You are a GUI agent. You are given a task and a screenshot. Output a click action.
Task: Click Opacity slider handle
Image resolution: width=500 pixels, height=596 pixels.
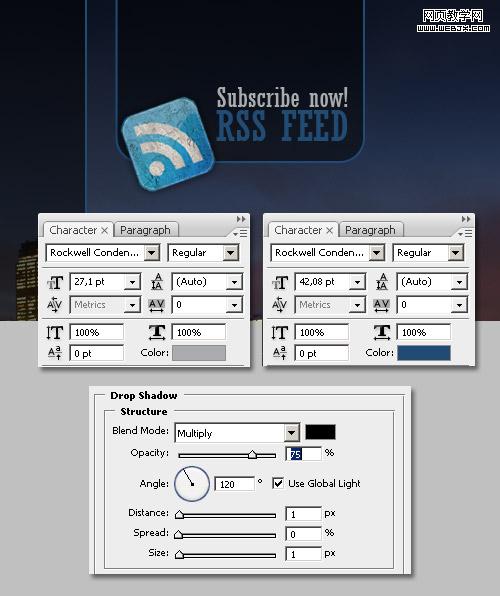point(252,455)
